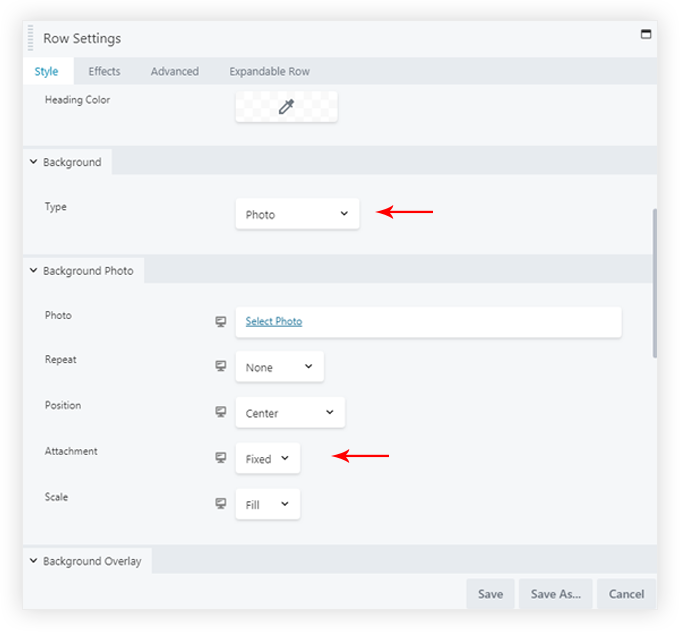Open the Repeat dropdown set to None
680x632 pixels.
(x=279, y=367)
